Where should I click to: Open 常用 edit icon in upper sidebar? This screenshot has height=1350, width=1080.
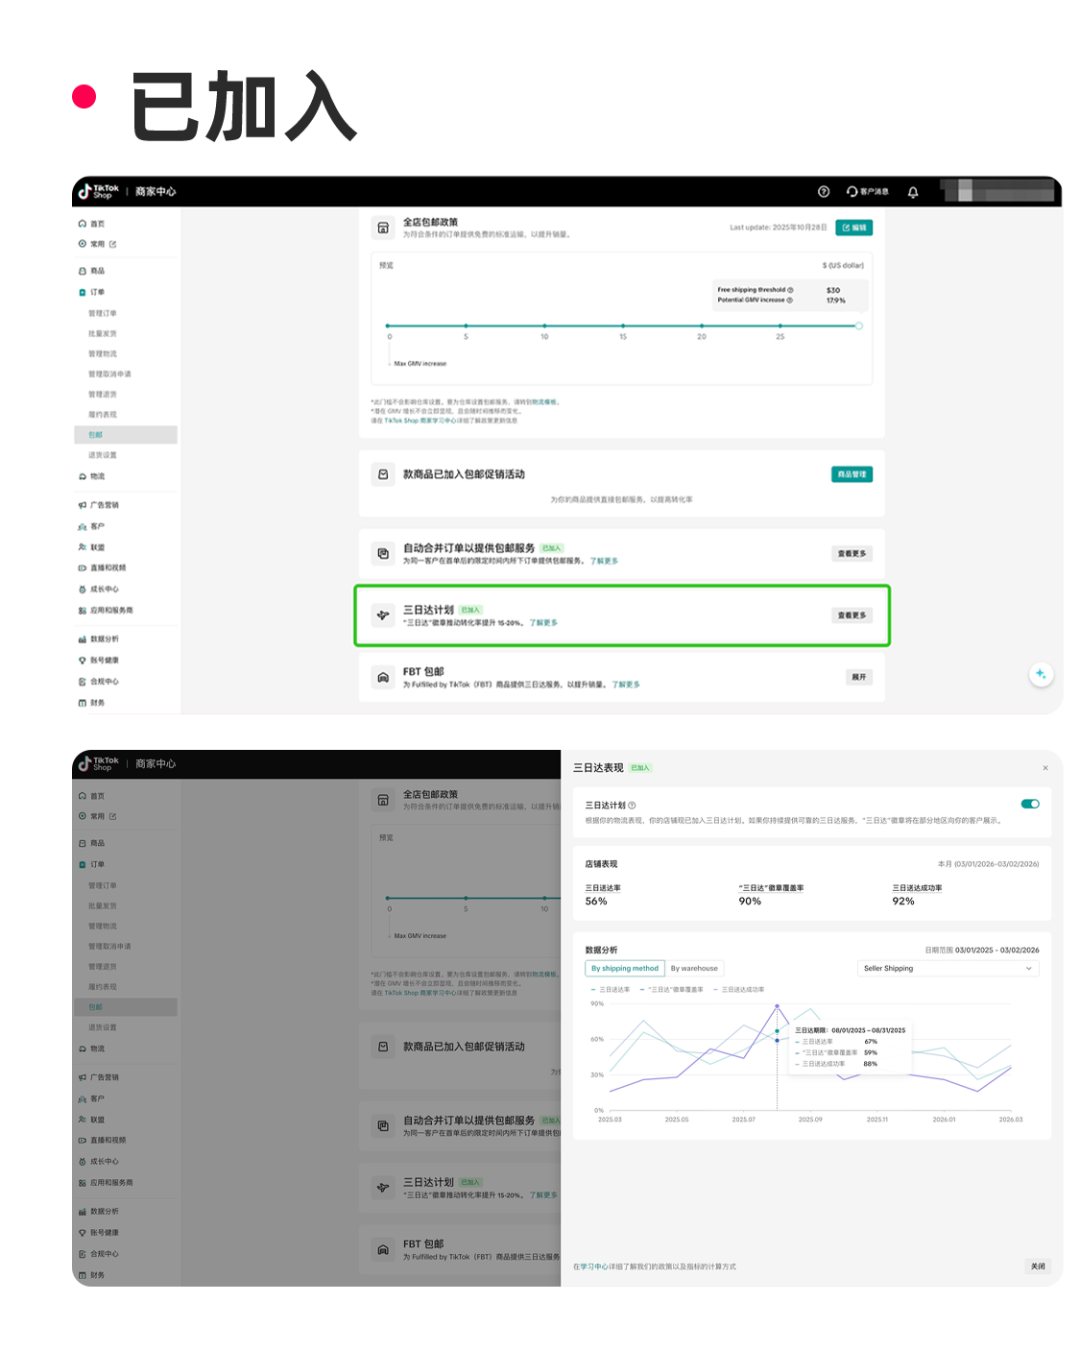click(x=113, y=244)
